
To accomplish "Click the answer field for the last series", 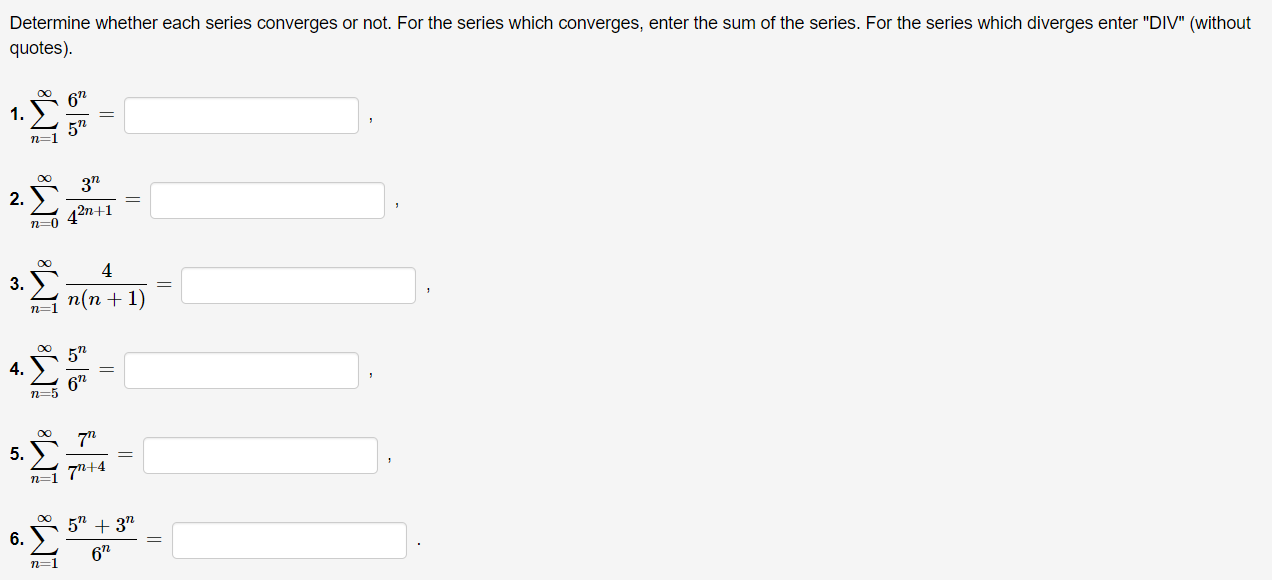I will [x=290, y=540].
